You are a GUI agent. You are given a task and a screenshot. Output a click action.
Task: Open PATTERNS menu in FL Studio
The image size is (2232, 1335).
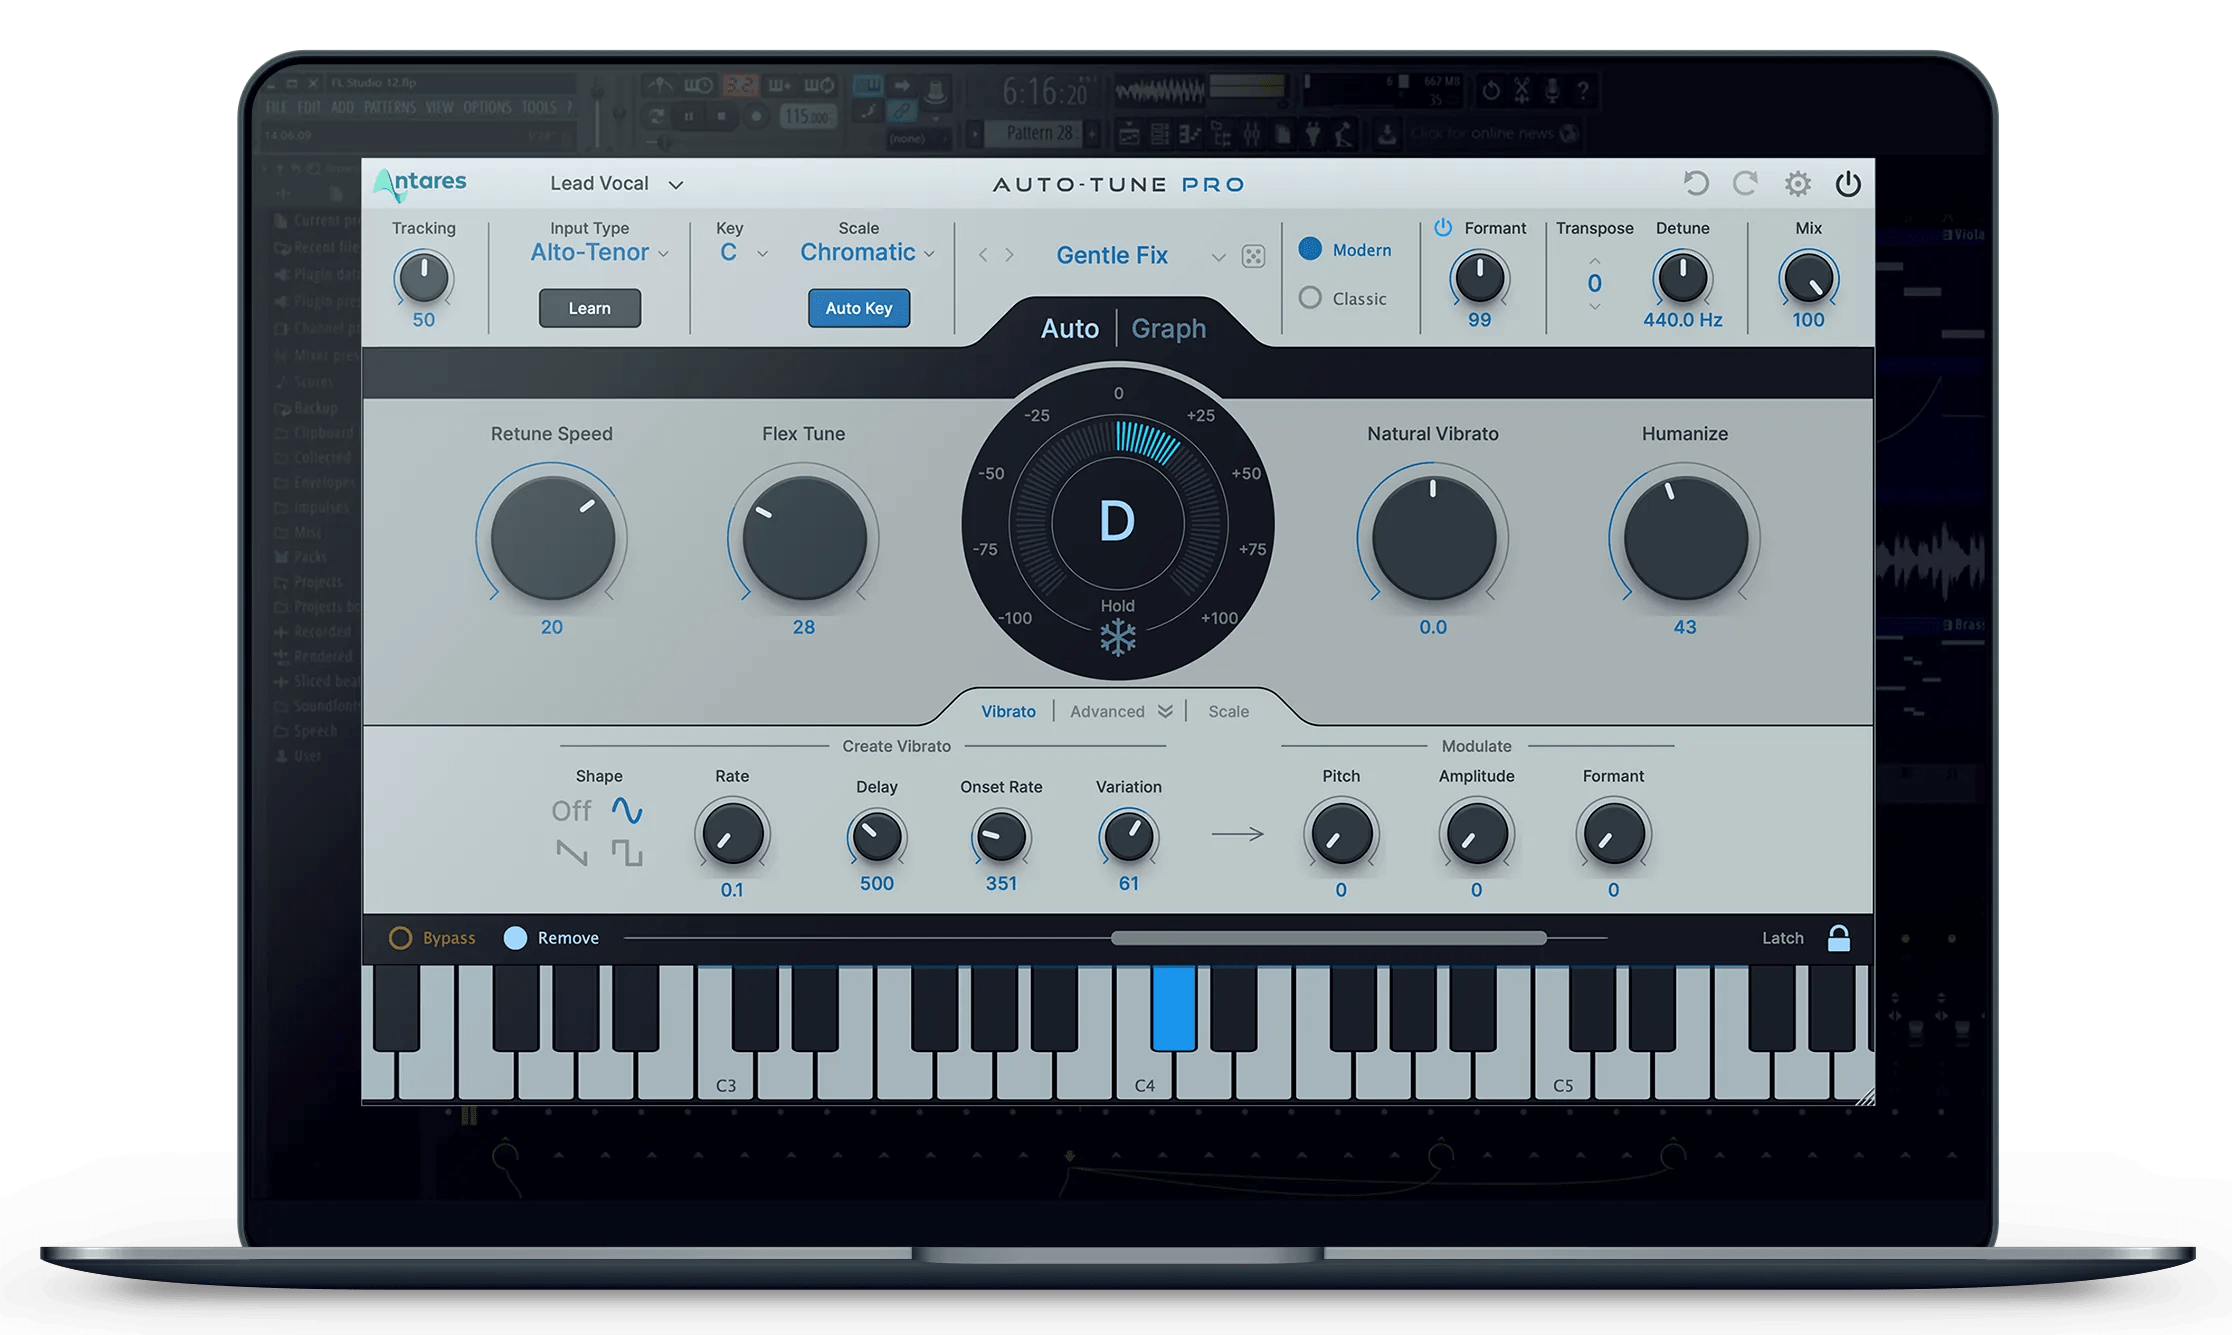click(389, 107)
